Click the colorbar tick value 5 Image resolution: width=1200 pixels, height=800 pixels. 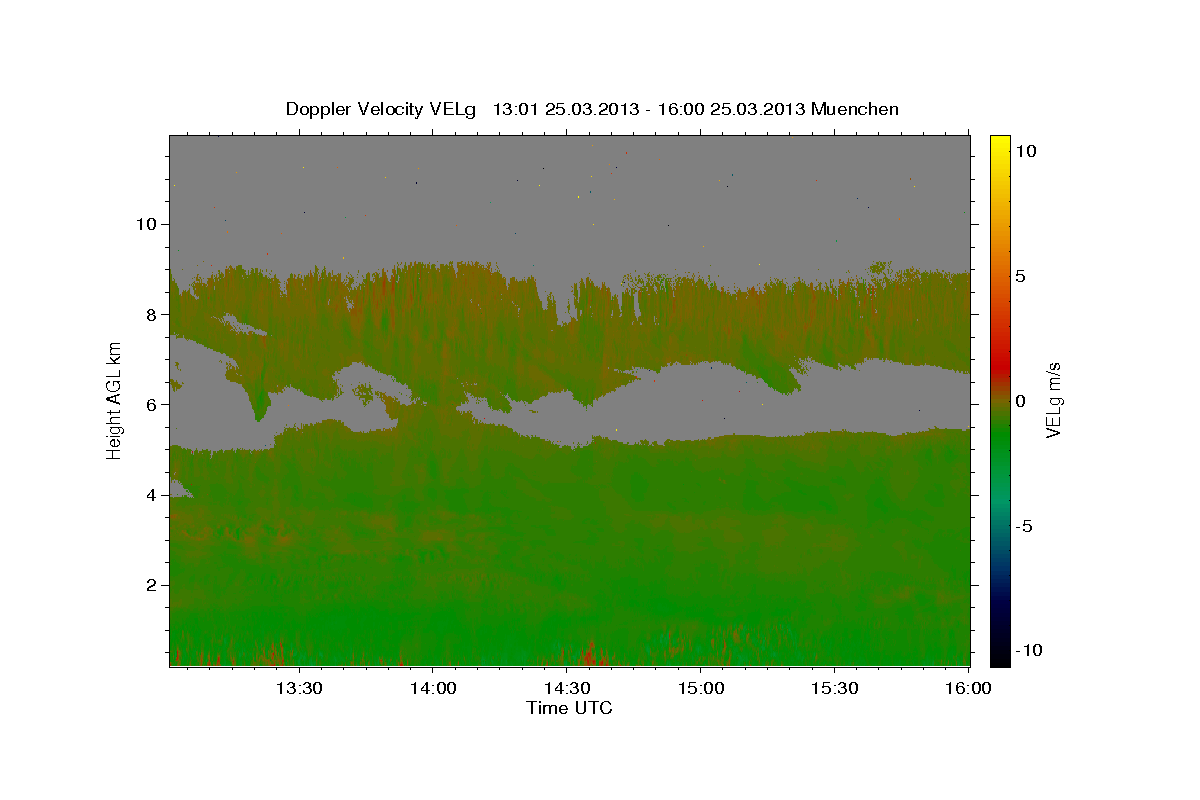(x=1020, y=275)
